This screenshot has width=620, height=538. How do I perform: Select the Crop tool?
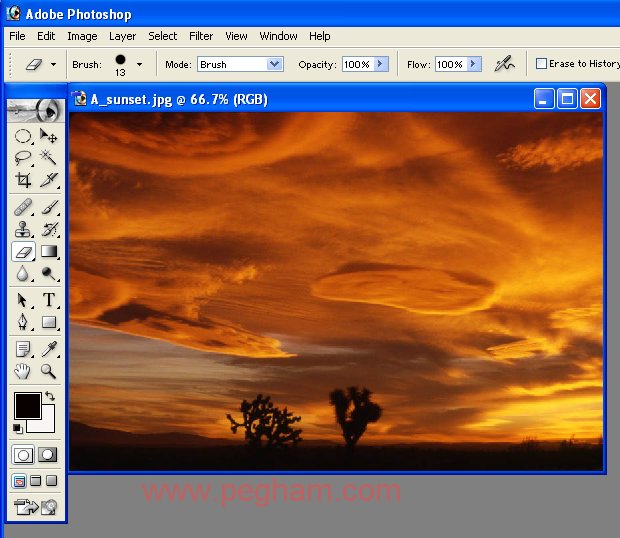[x=23, y=180]
